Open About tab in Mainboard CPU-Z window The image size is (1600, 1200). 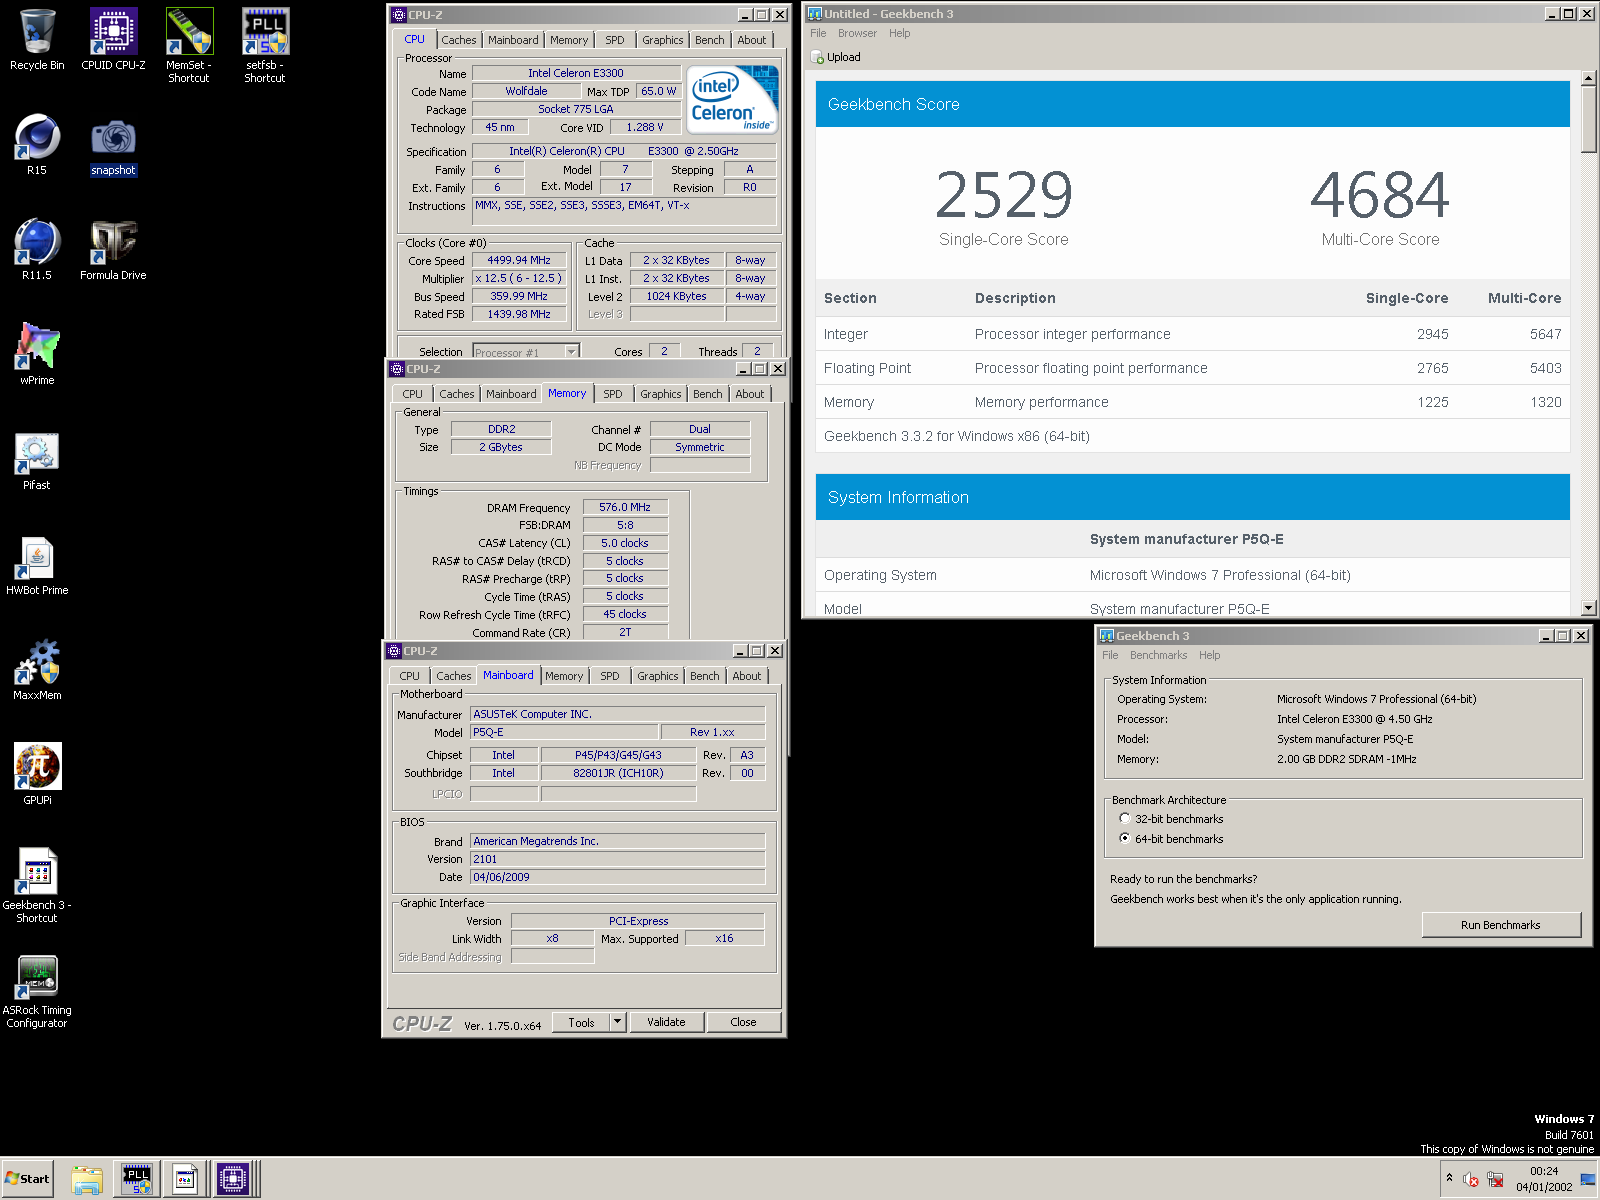747,676
